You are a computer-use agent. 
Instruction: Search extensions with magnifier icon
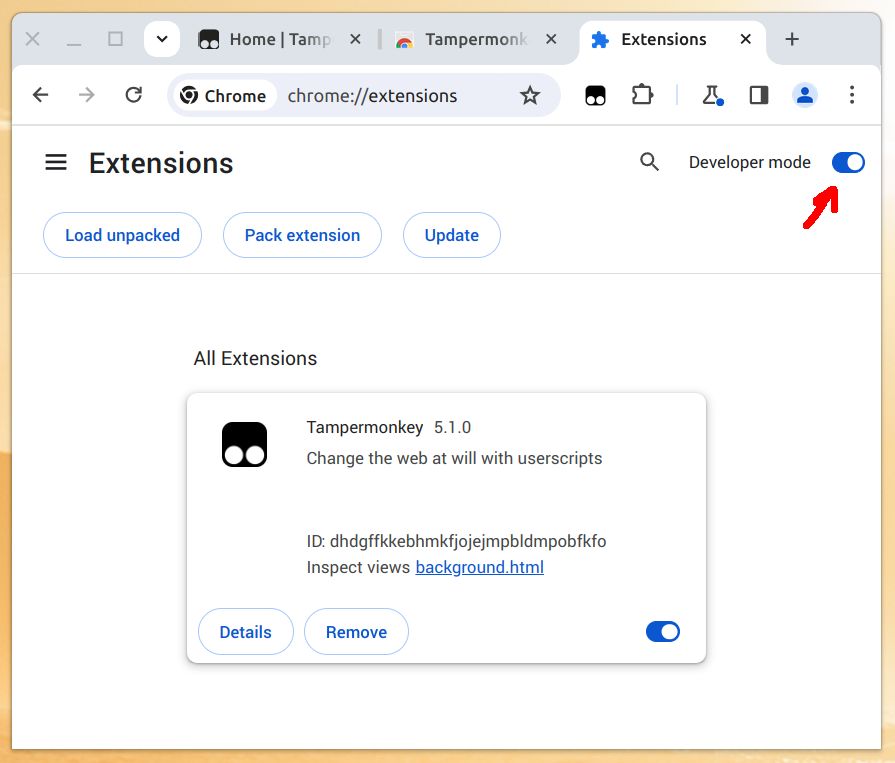pyautogui.click(x=649, y=162)
